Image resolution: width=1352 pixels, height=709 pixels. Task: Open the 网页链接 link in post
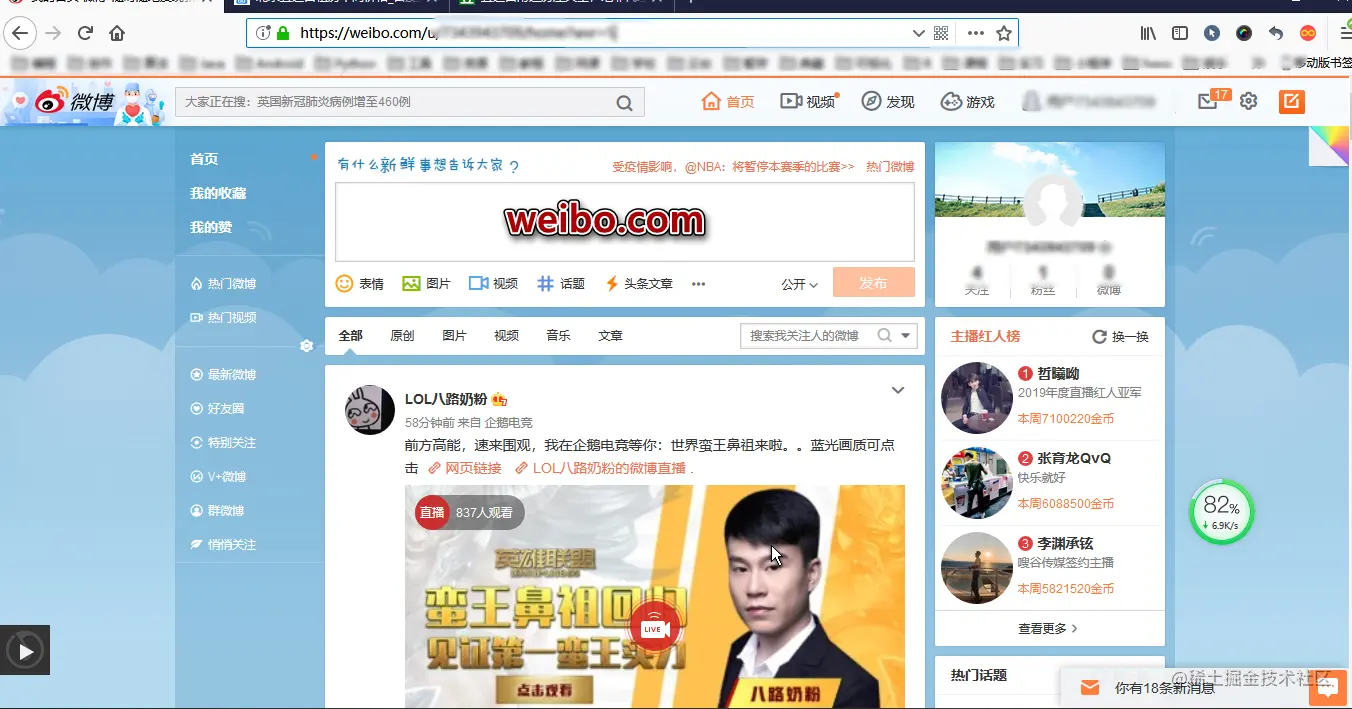(x=465, y=468)
